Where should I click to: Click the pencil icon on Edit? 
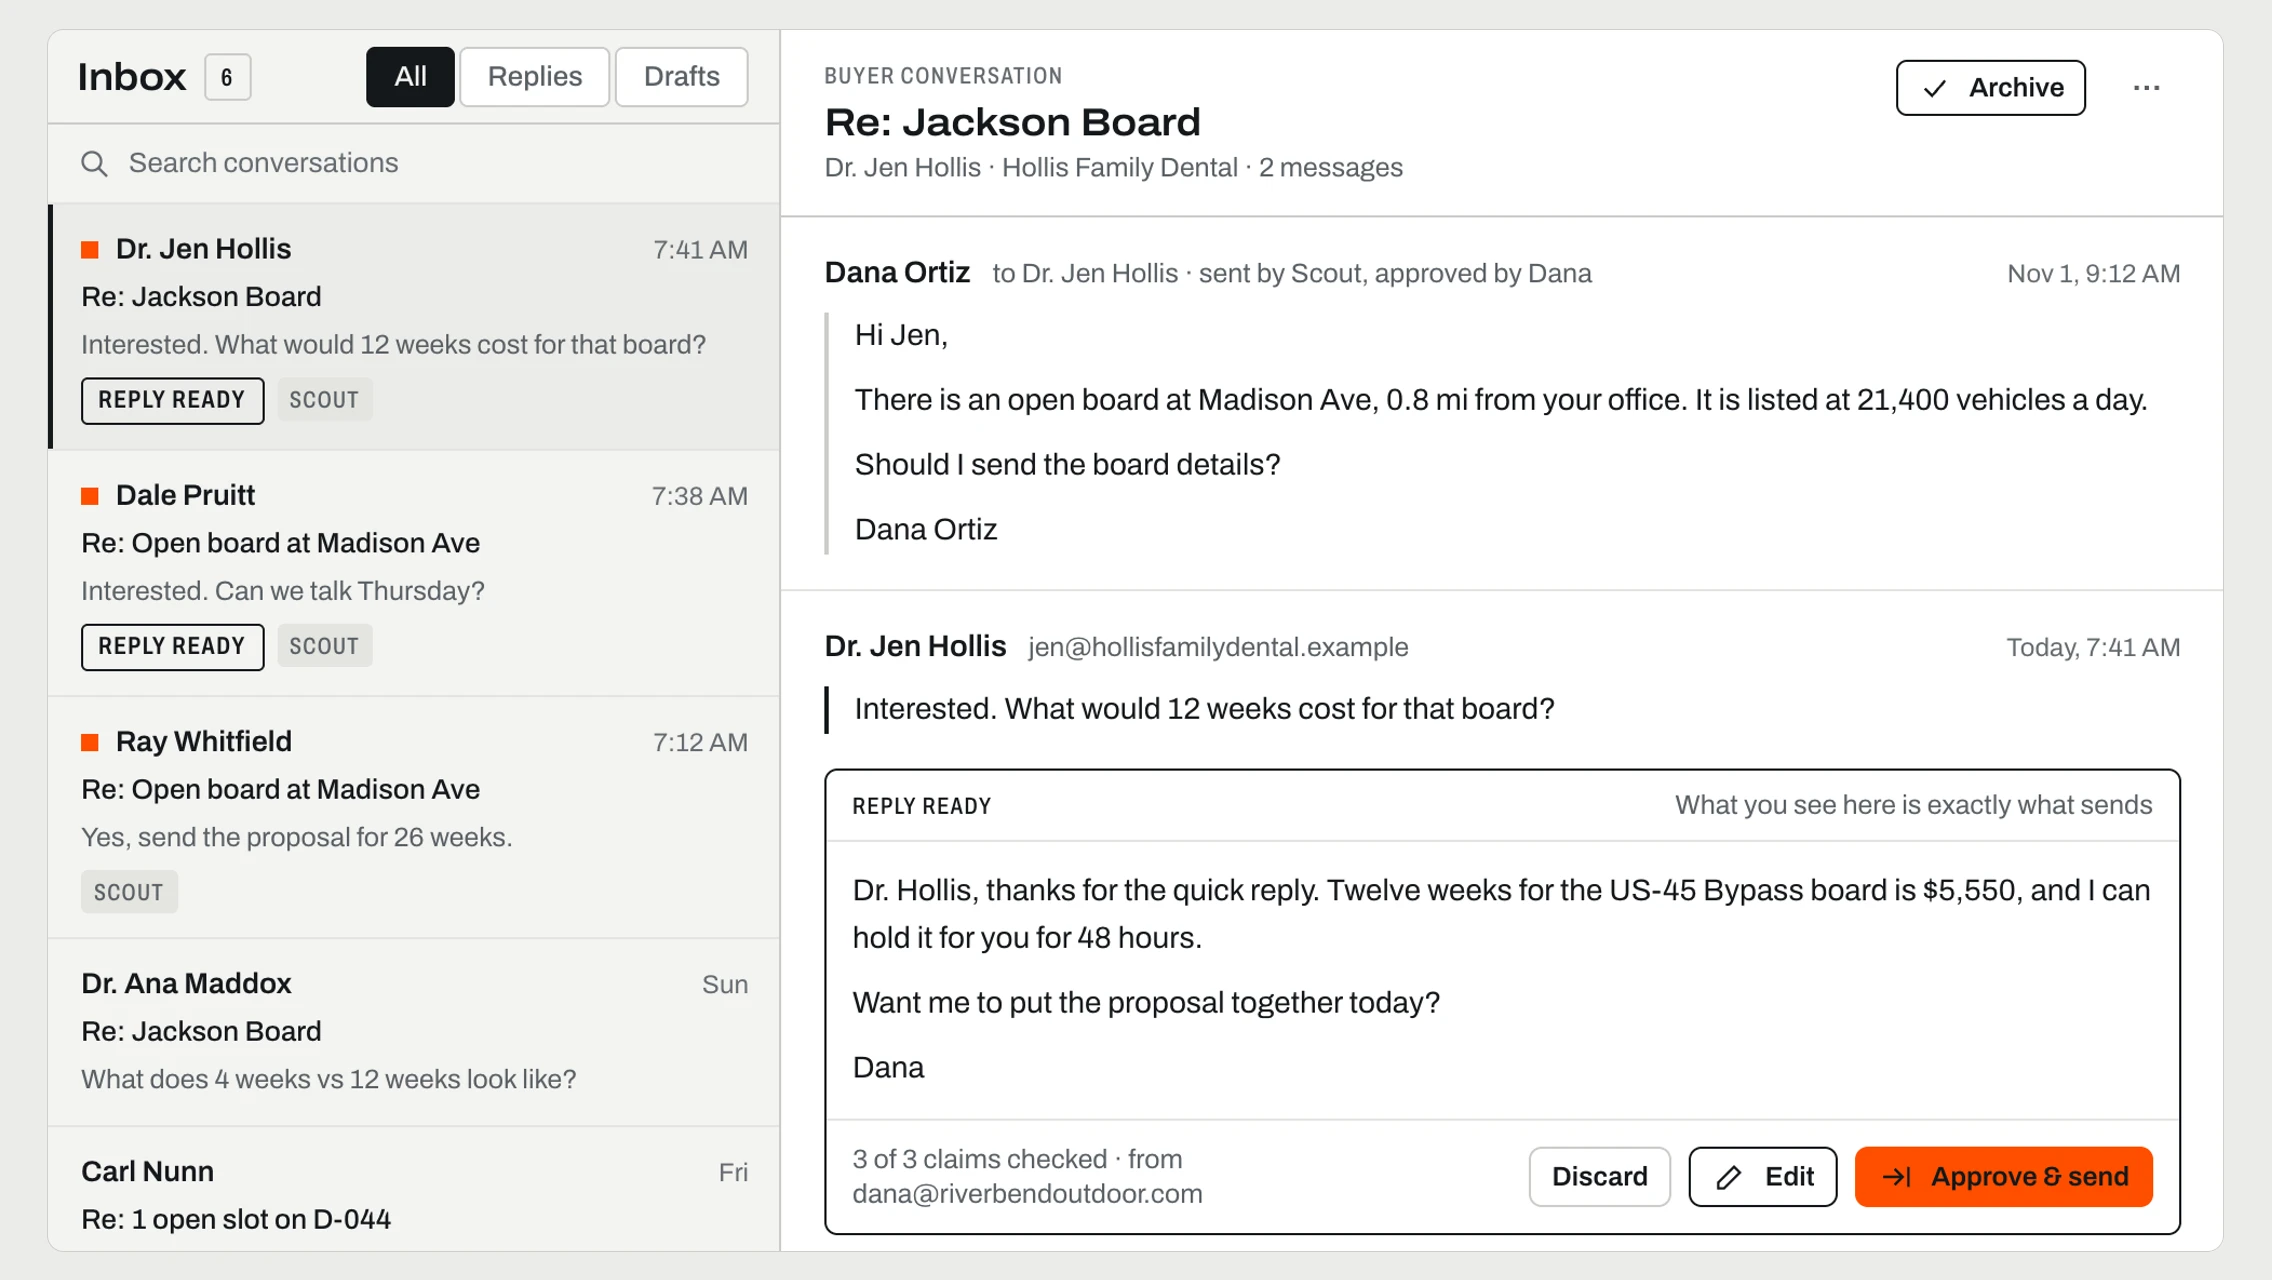tap(1729, 1177)
